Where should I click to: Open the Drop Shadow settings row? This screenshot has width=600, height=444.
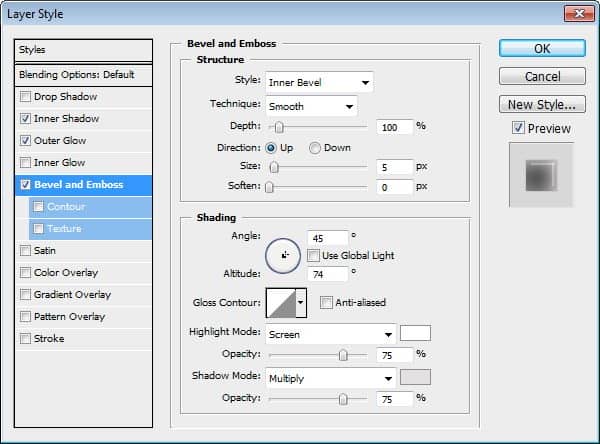tap(83, 97)
